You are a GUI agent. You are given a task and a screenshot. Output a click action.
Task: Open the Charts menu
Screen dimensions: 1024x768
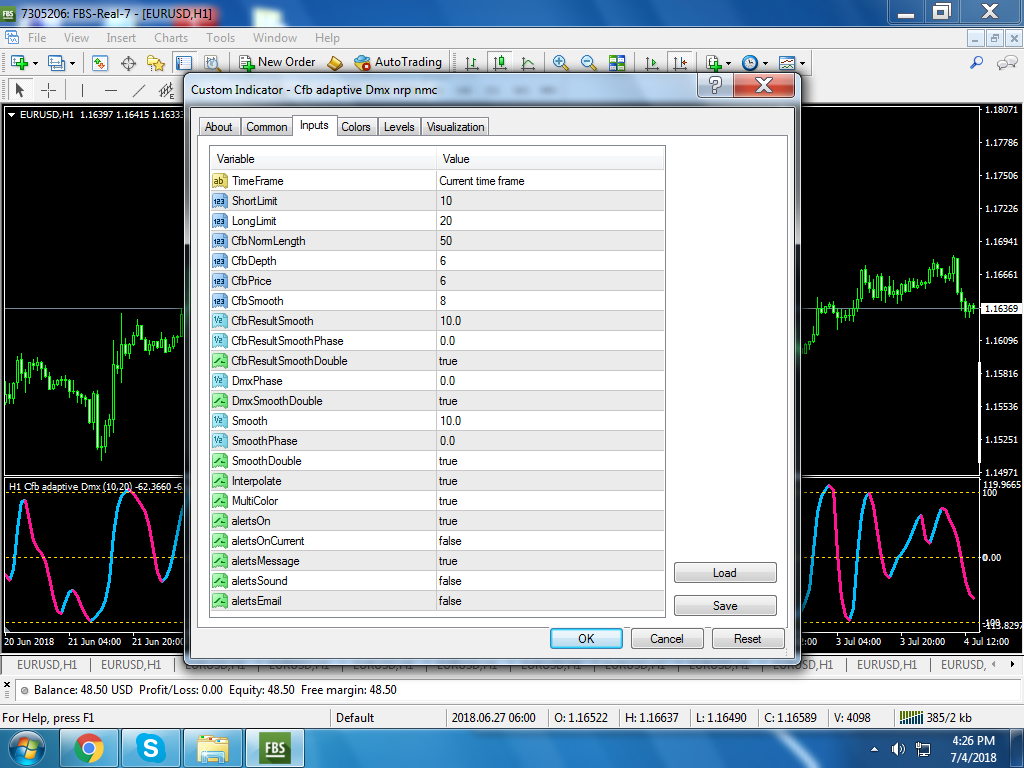171,38
